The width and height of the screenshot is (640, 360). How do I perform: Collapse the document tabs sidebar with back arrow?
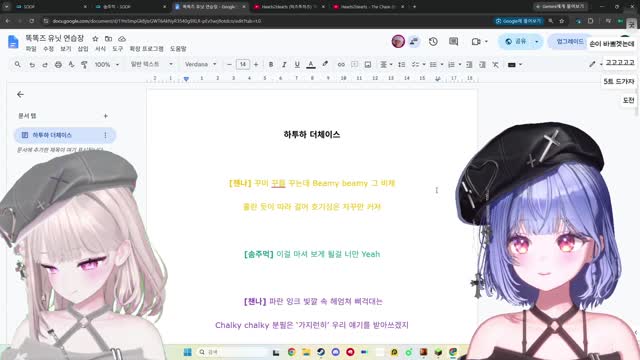20,95
